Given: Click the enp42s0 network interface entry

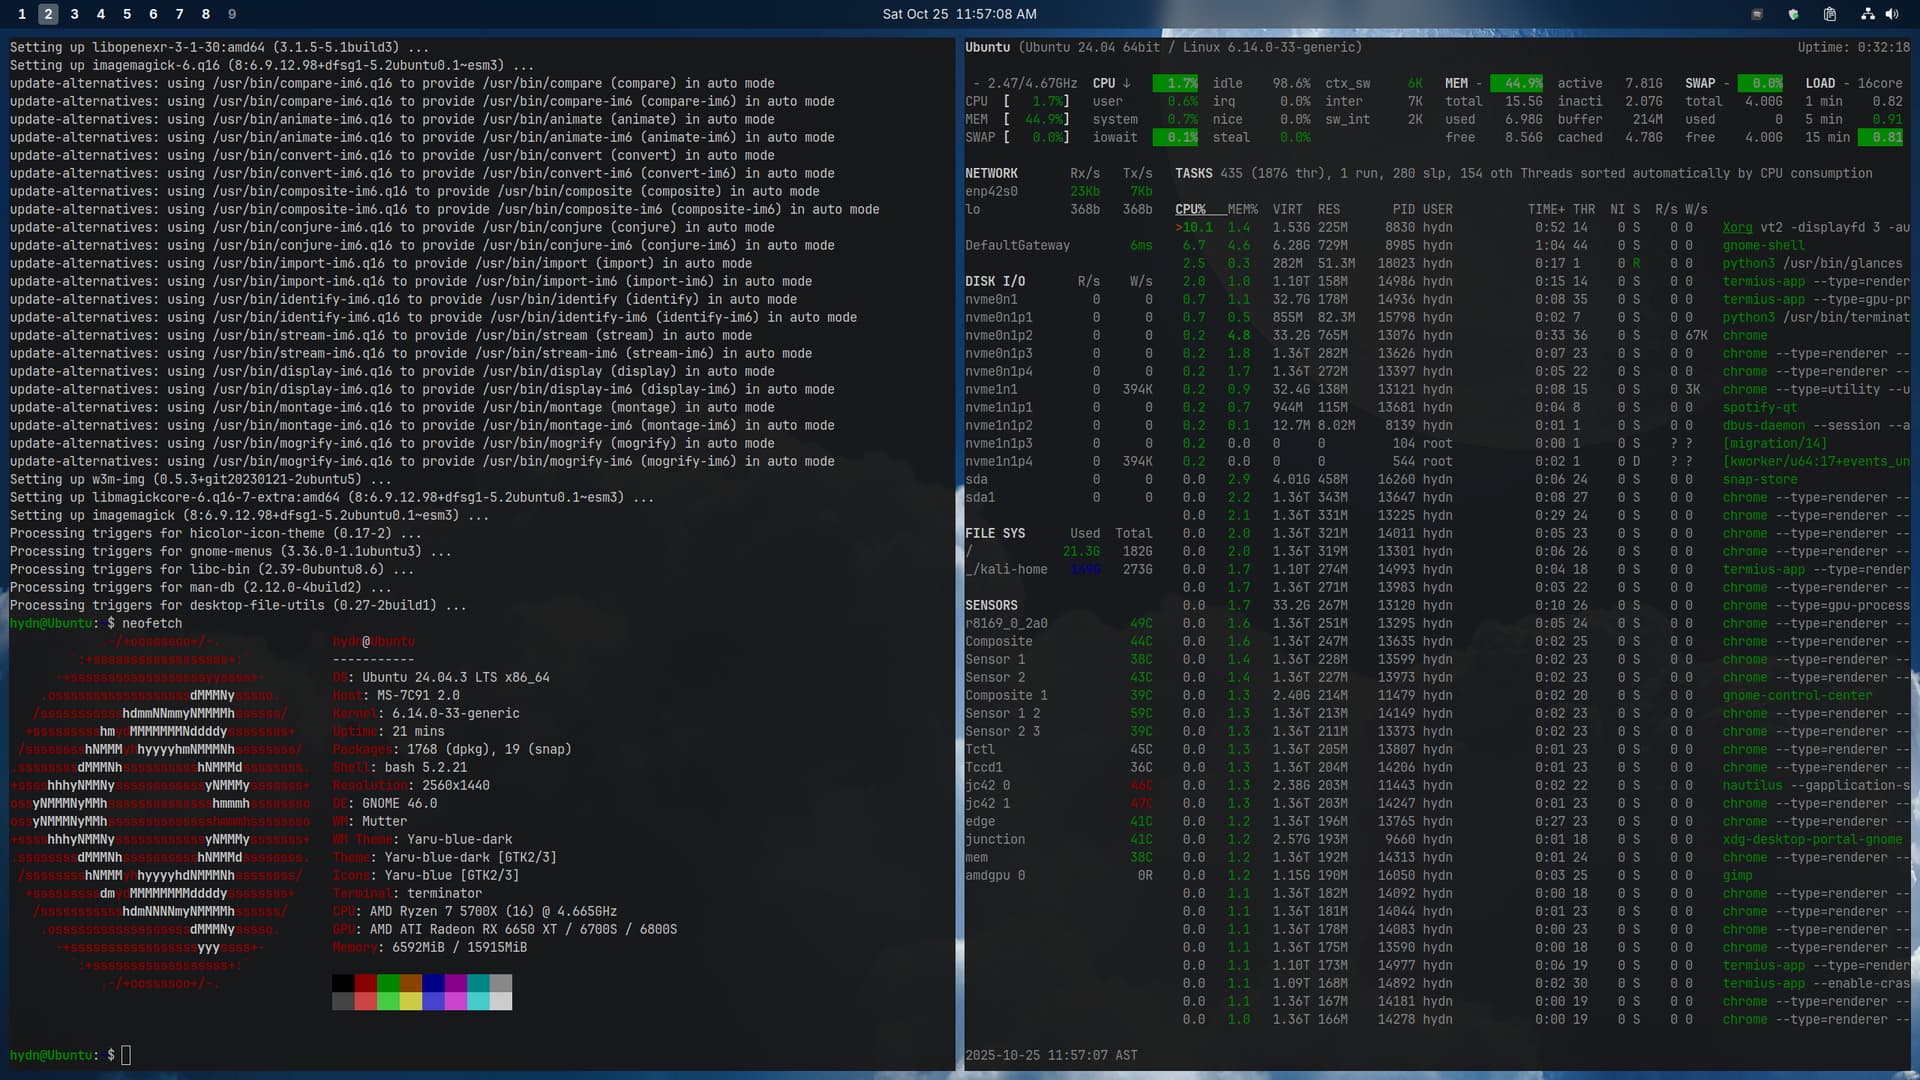Looking at the screenshot, I should 991,191.
